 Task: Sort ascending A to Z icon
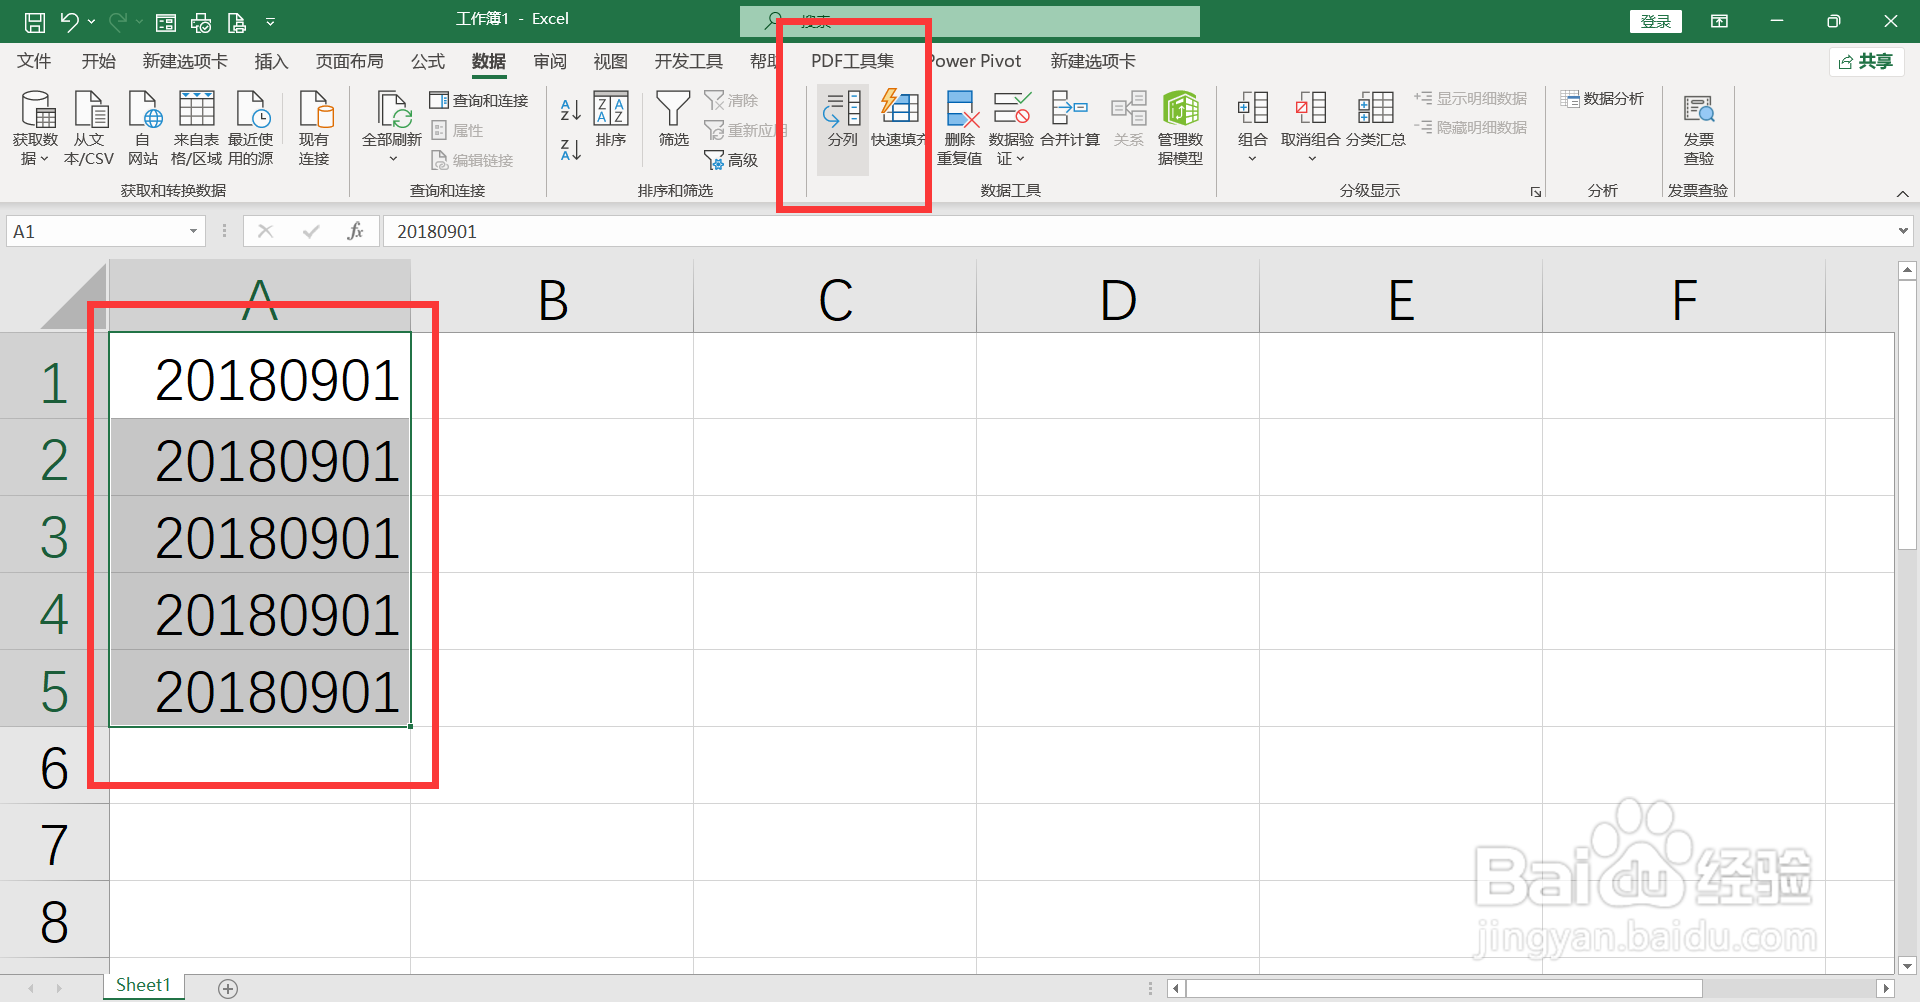coord(571,109)
